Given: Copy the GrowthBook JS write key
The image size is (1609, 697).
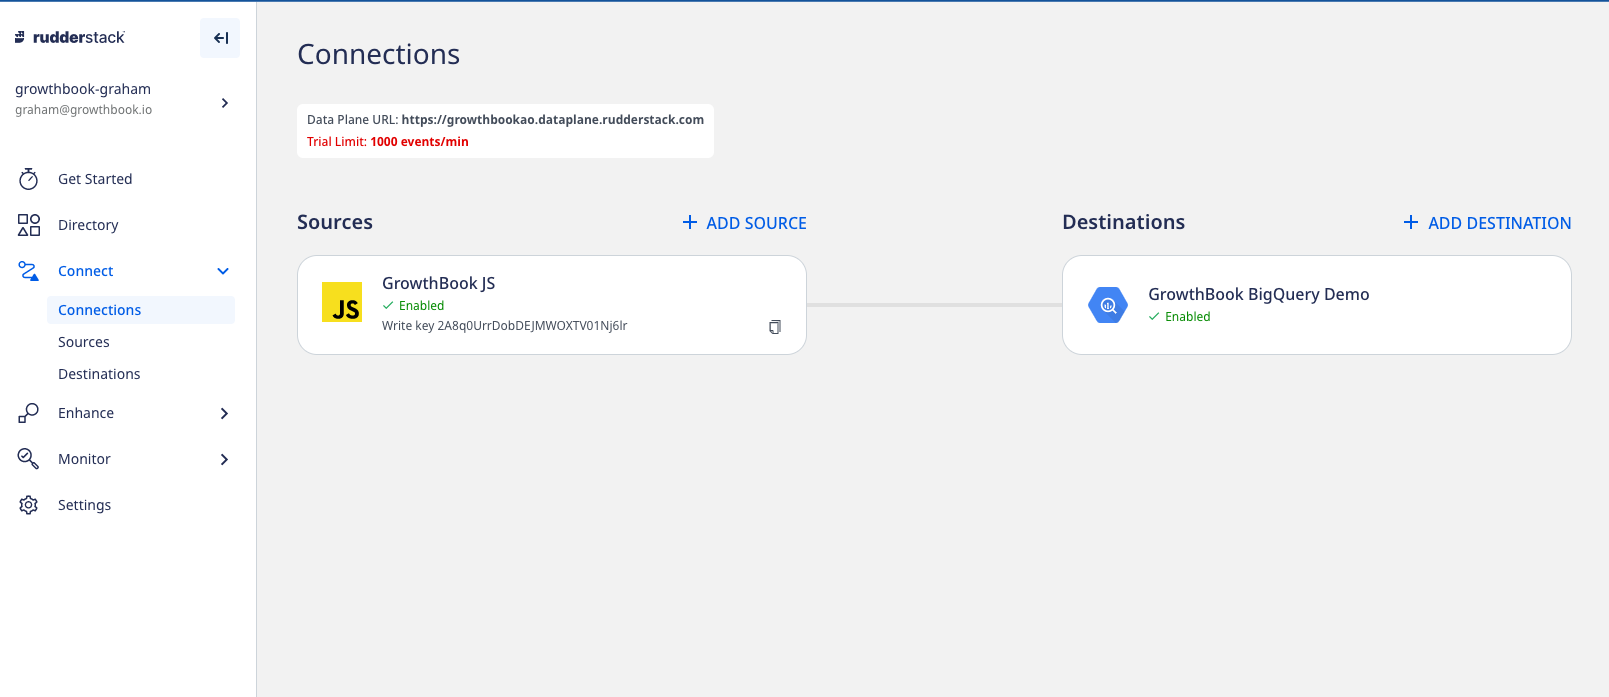Looking at the screenshot, I should point(775,327).
